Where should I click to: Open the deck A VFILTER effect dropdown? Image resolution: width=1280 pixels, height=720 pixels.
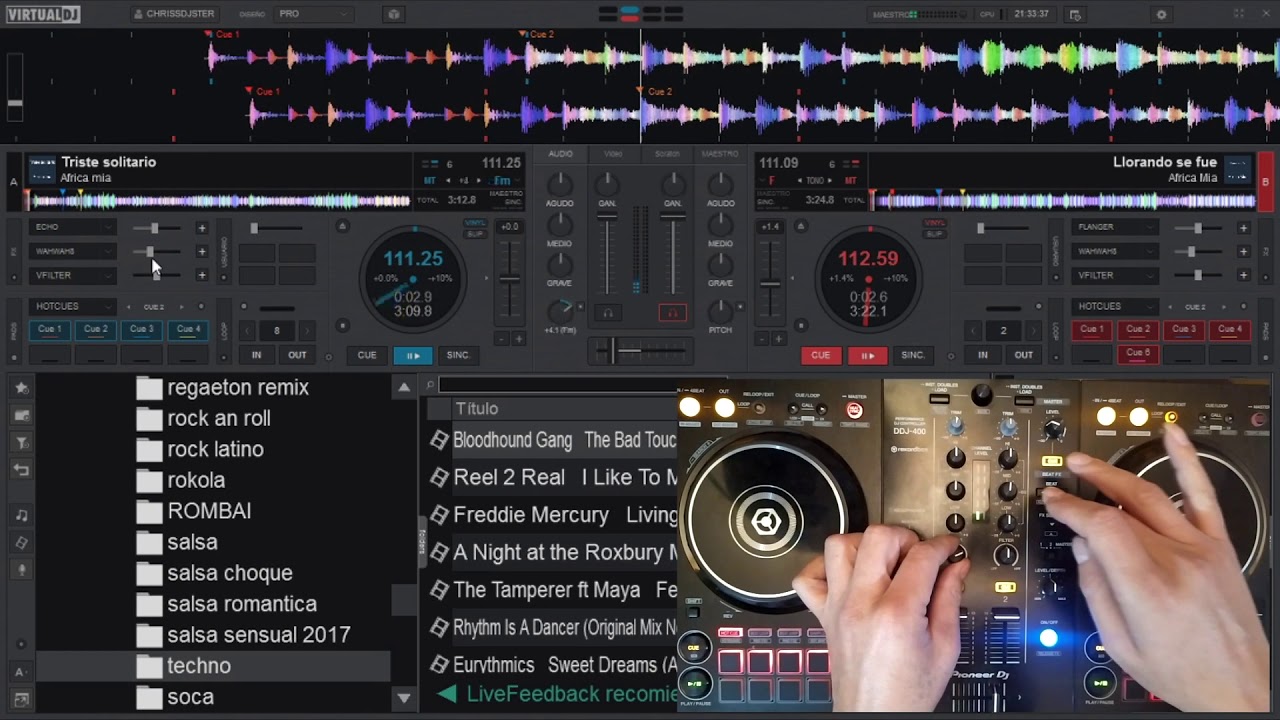tap(75, 275)
